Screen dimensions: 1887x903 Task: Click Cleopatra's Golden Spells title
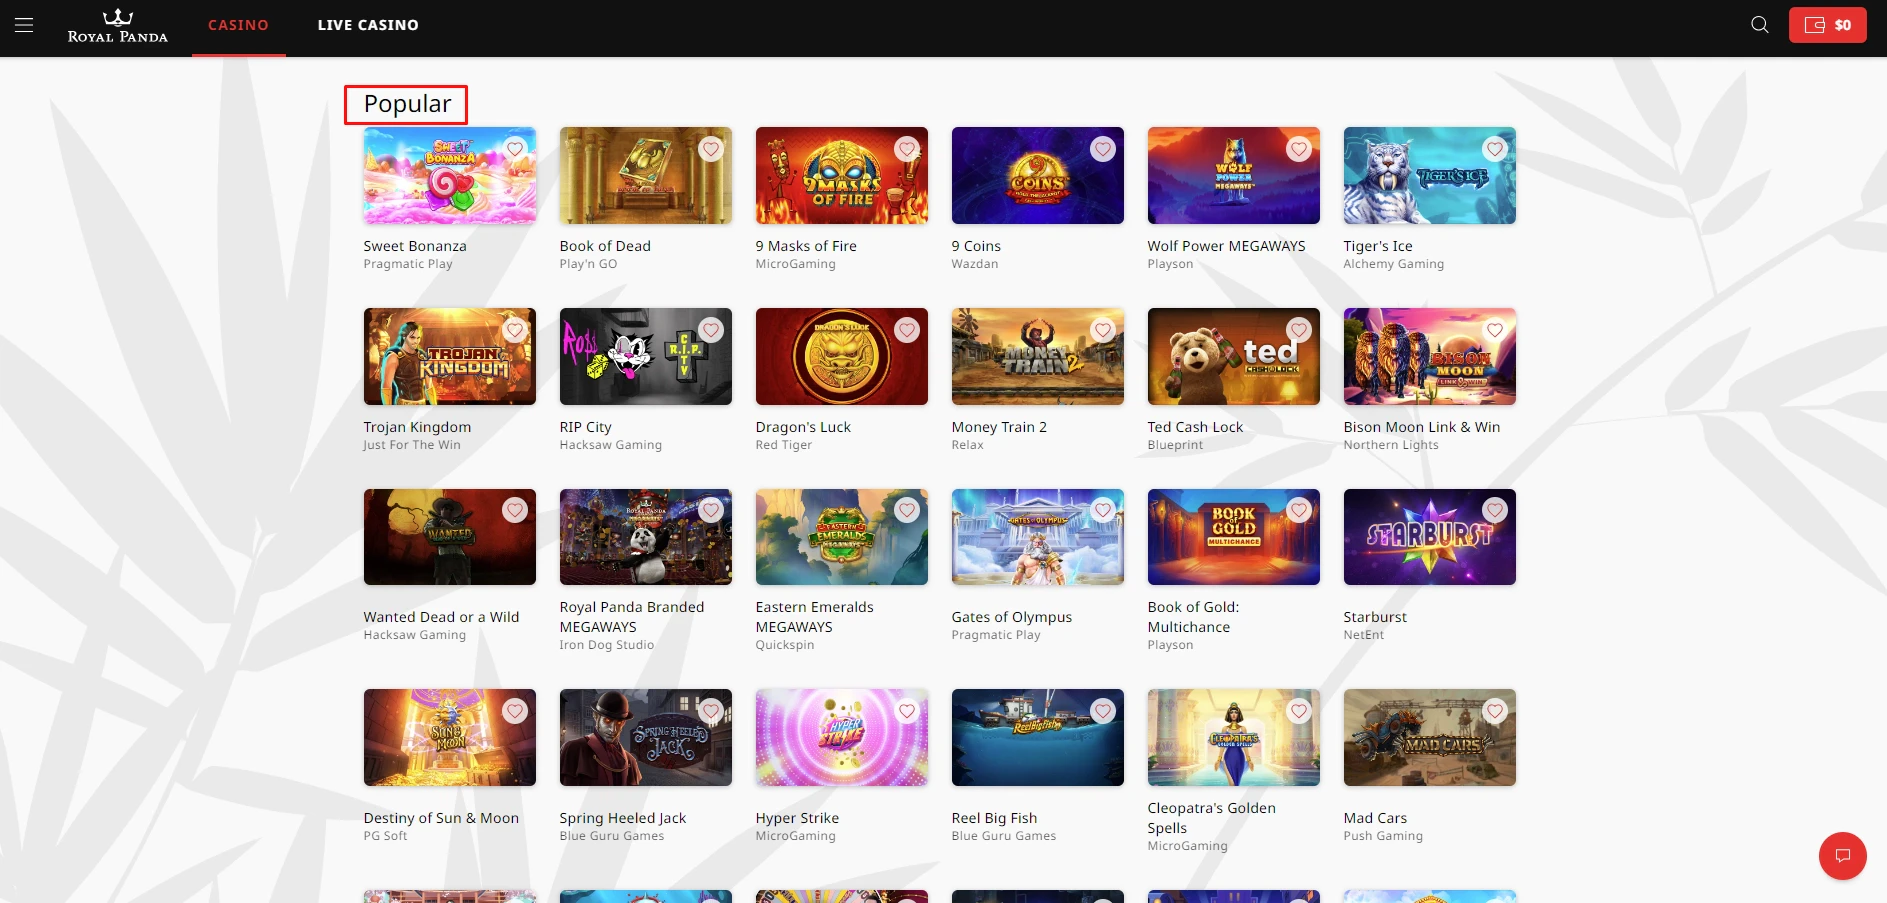point(1211,818)
